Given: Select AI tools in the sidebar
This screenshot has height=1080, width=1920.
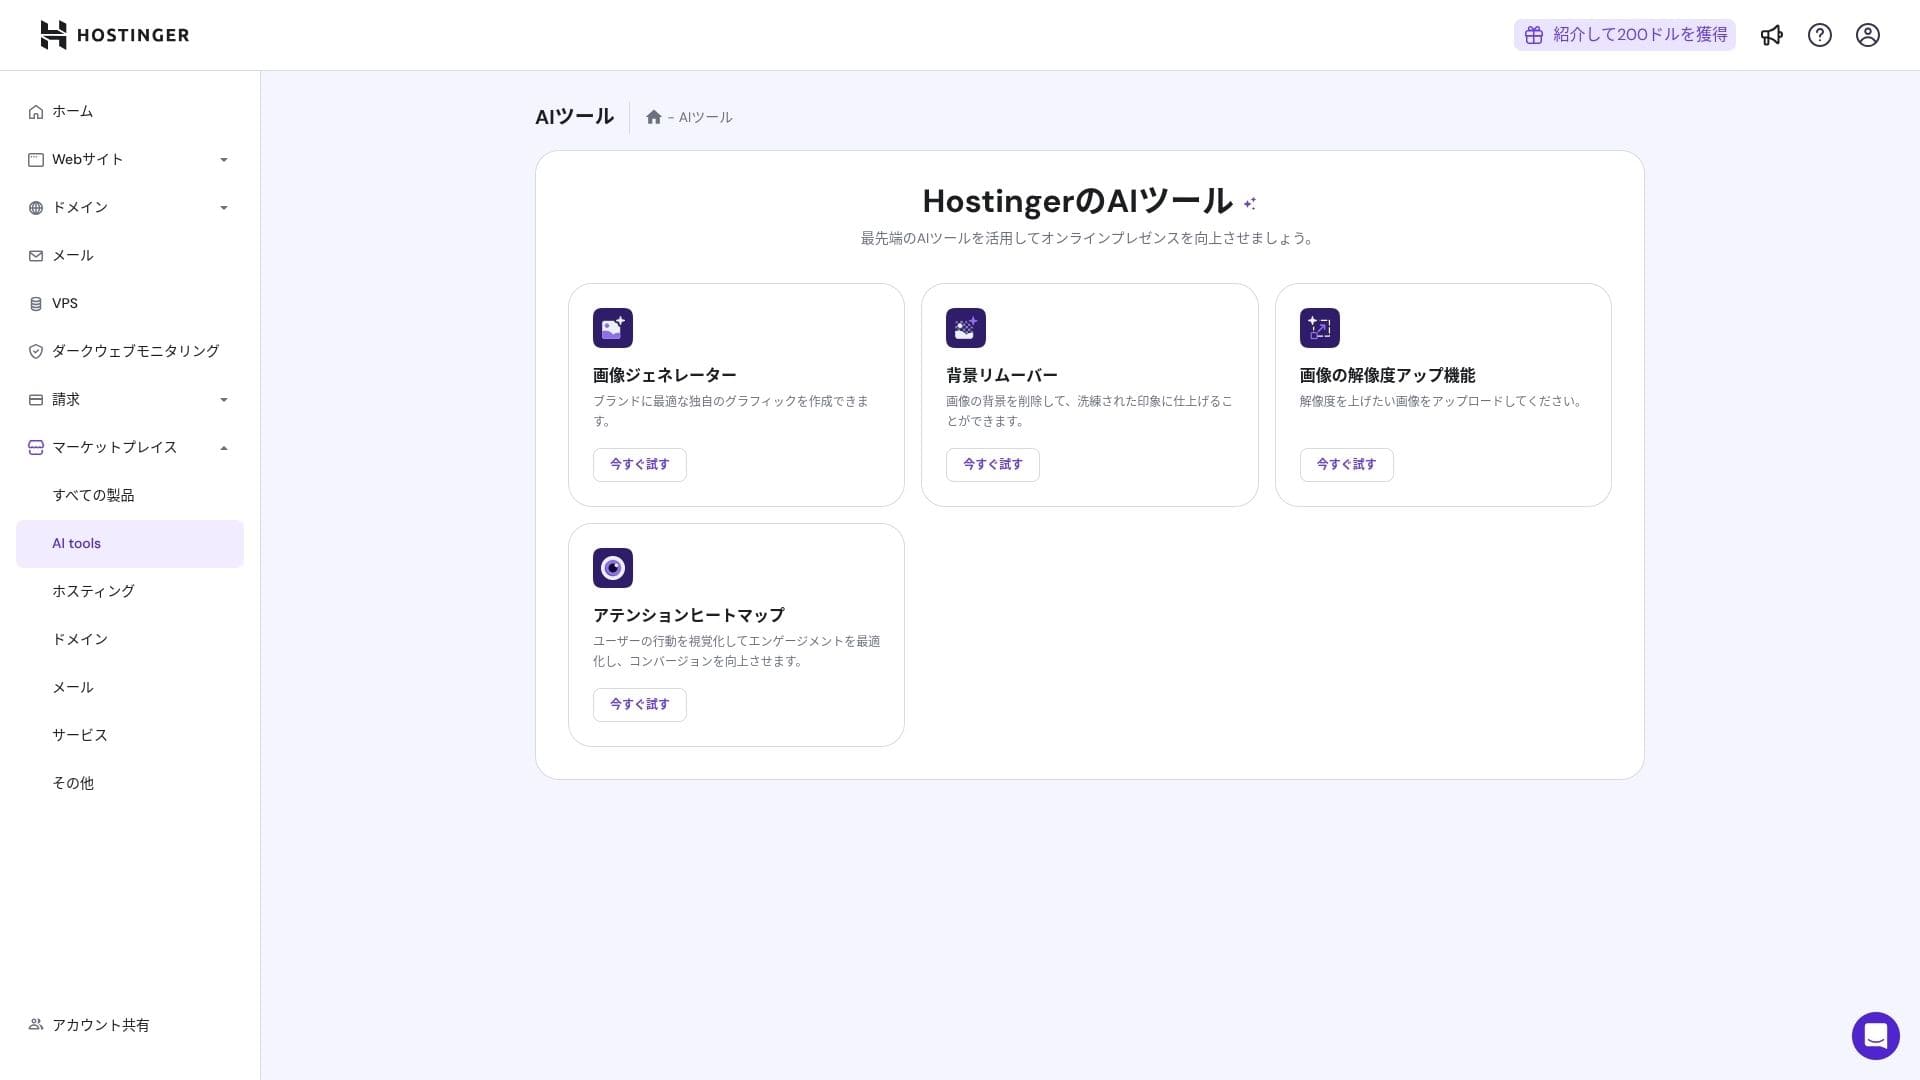Looking at the screenshot, I should pyautogui.click(x=130, y=544).
